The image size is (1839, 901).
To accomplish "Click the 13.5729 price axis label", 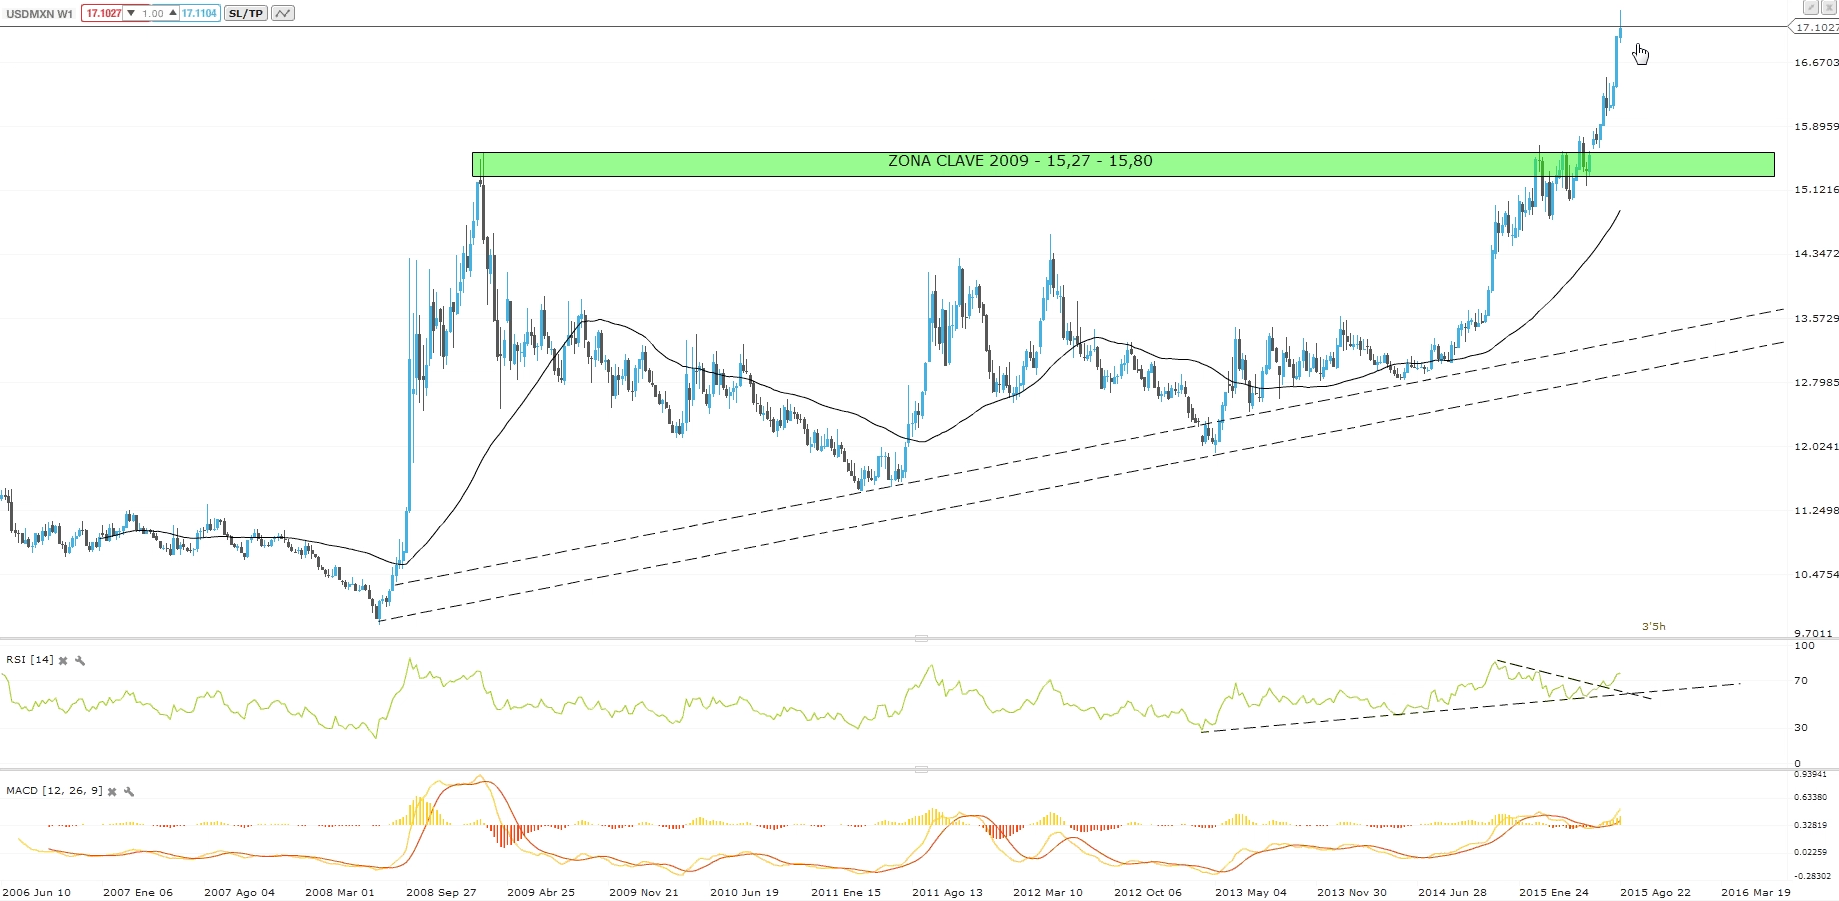I will [1816, 319].
